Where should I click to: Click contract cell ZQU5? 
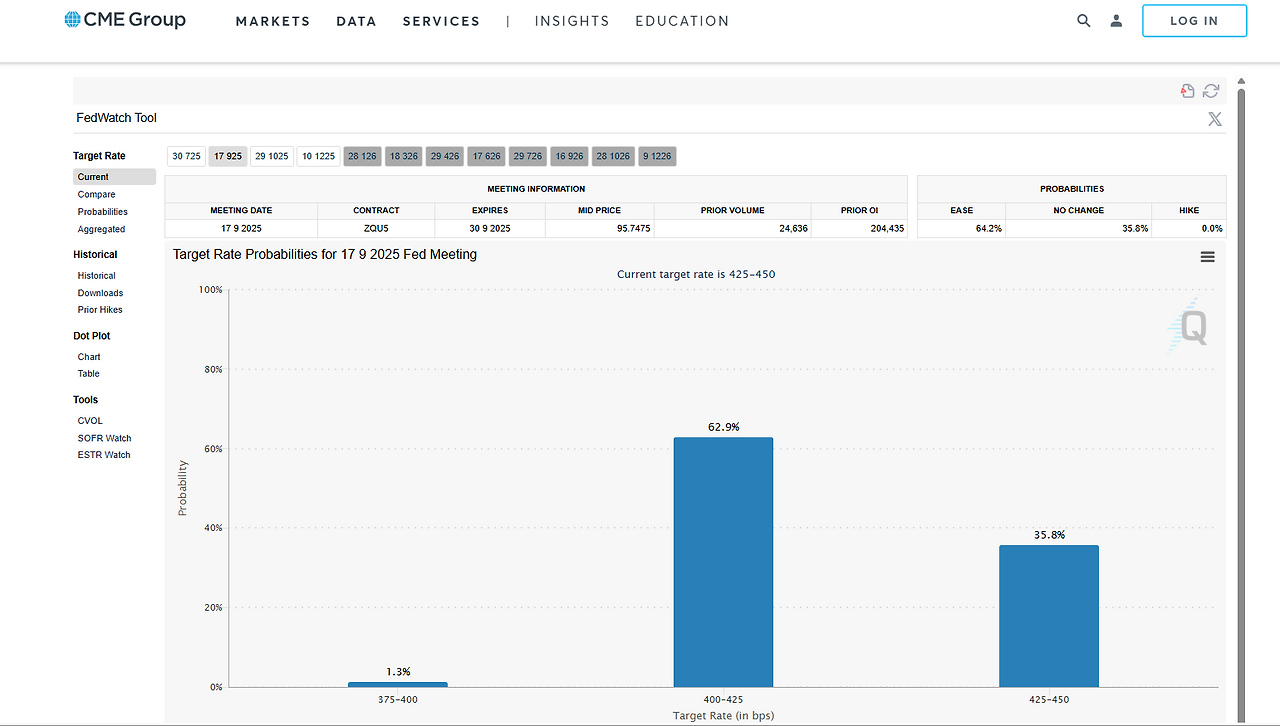click(376, 228)
